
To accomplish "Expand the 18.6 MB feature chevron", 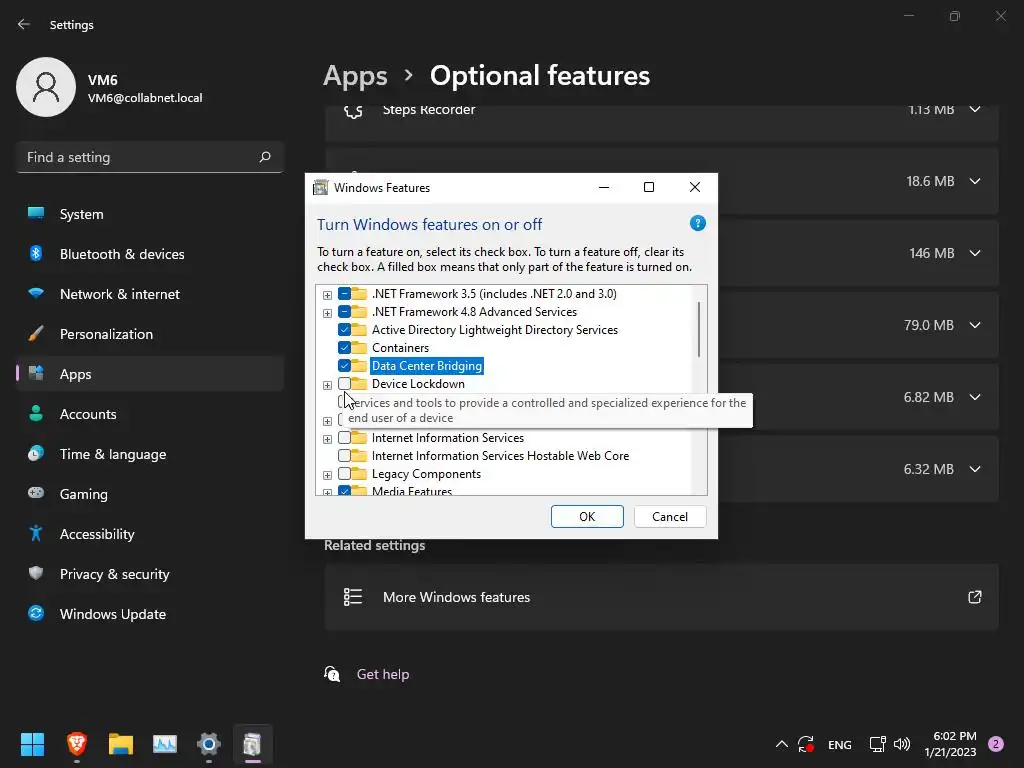I will click(975, 181).
